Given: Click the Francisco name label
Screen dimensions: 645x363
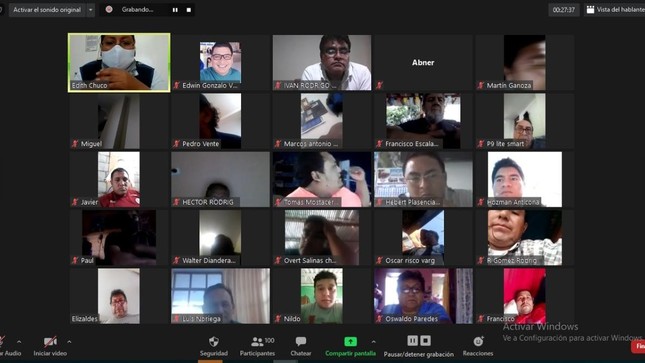Looking at the screenshot, I should click(x=501, y=319).
